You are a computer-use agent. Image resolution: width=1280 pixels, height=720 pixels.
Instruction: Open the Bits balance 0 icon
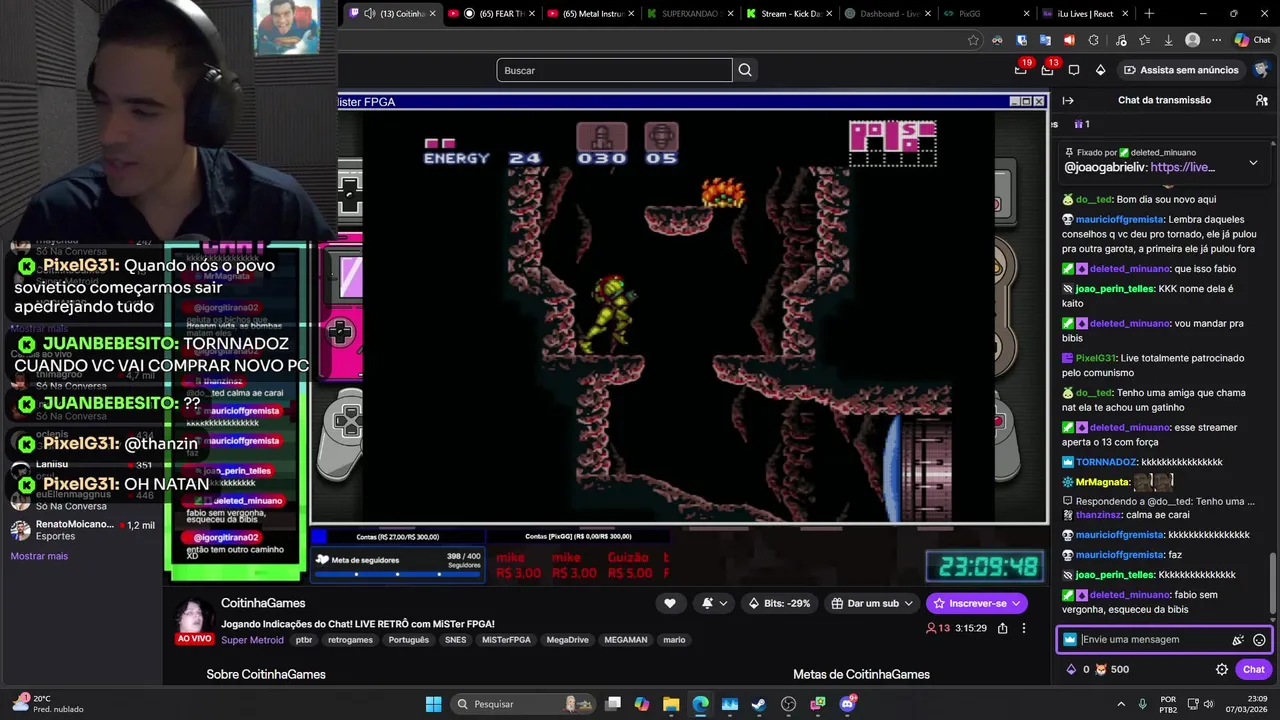pos(1077,670)
